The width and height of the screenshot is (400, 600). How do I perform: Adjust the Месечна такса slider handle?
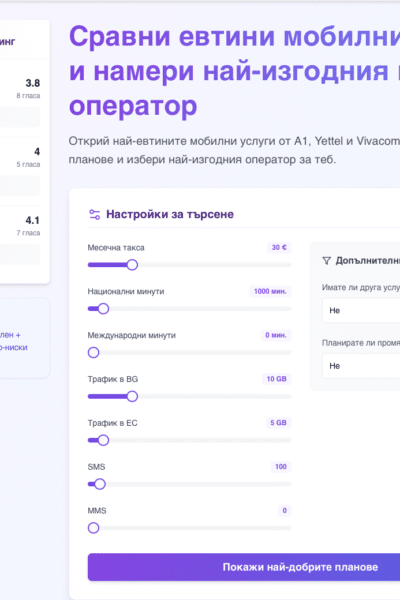[x=132, y=265]
